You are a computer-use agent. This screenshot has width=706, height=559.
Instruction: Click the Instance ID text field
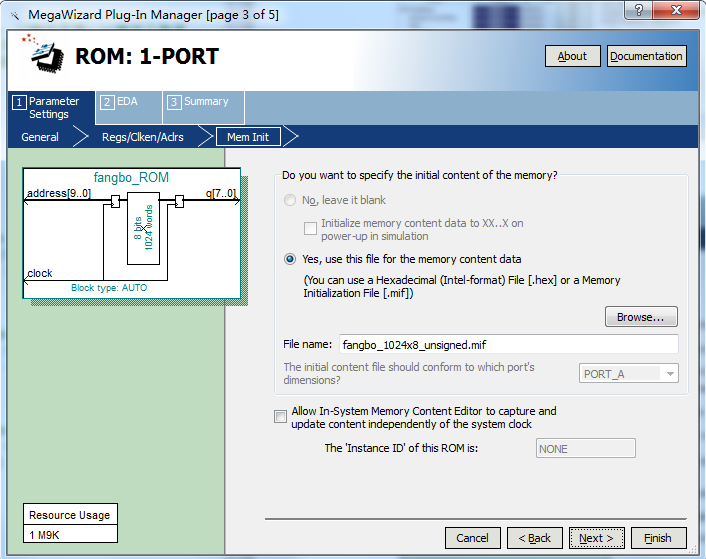click(585, 449)
